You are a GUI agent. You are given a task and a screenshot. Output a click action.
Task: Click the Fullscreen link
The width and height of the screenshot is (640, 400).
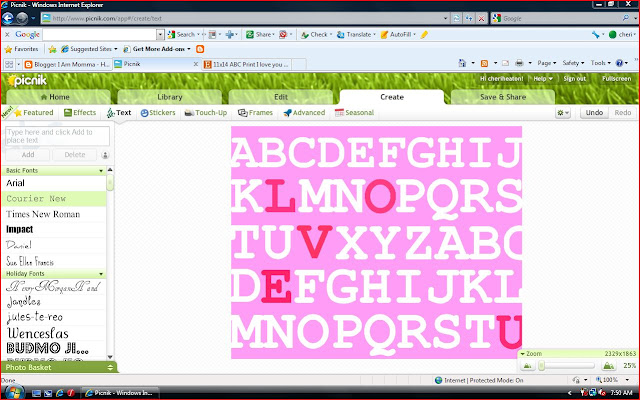pyautogui.click(x=616, y=78)
